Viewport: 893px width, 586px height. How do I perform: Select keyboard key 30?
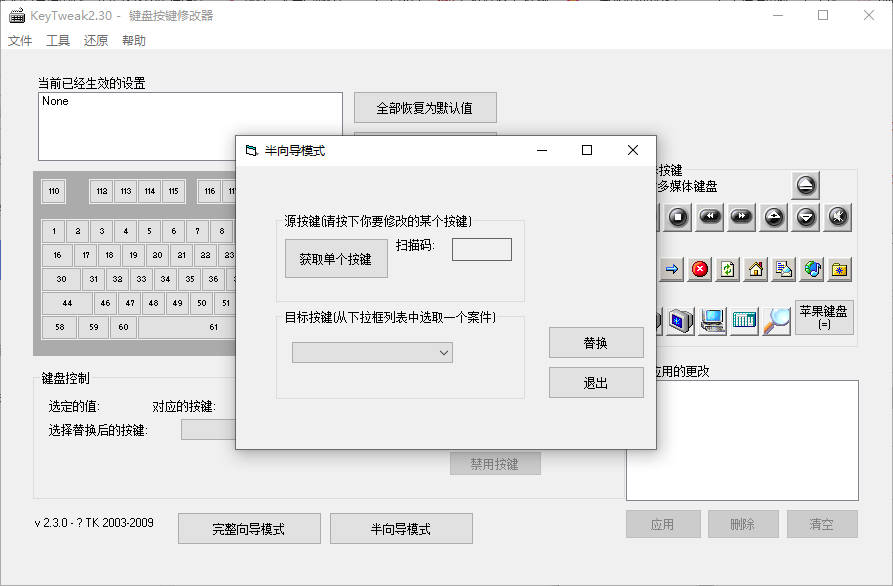[61, 279]
